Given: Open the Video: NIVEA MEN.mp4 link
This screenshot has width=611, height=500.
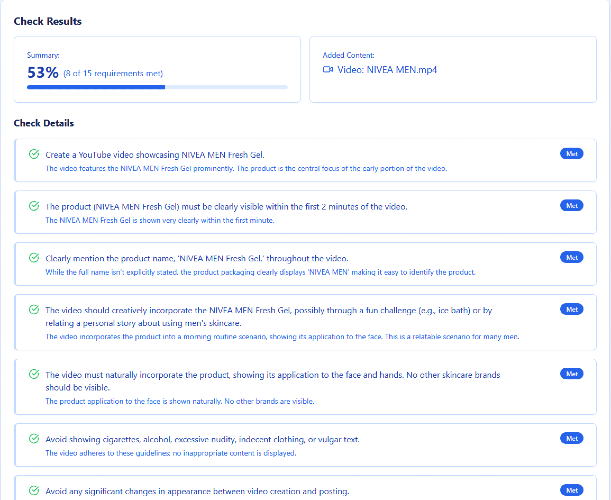Looking at the screenshot, I should click(x=387, y=70).
